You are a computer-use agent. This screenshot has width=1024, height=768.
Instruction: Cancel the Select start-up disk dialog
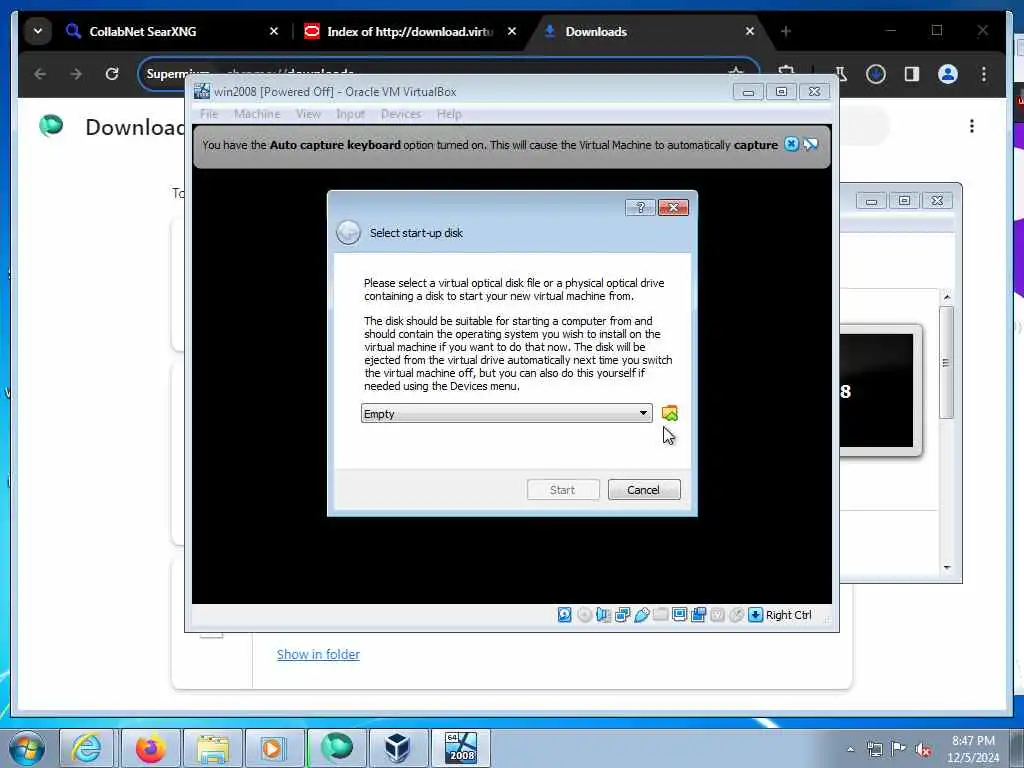[643, 490]
